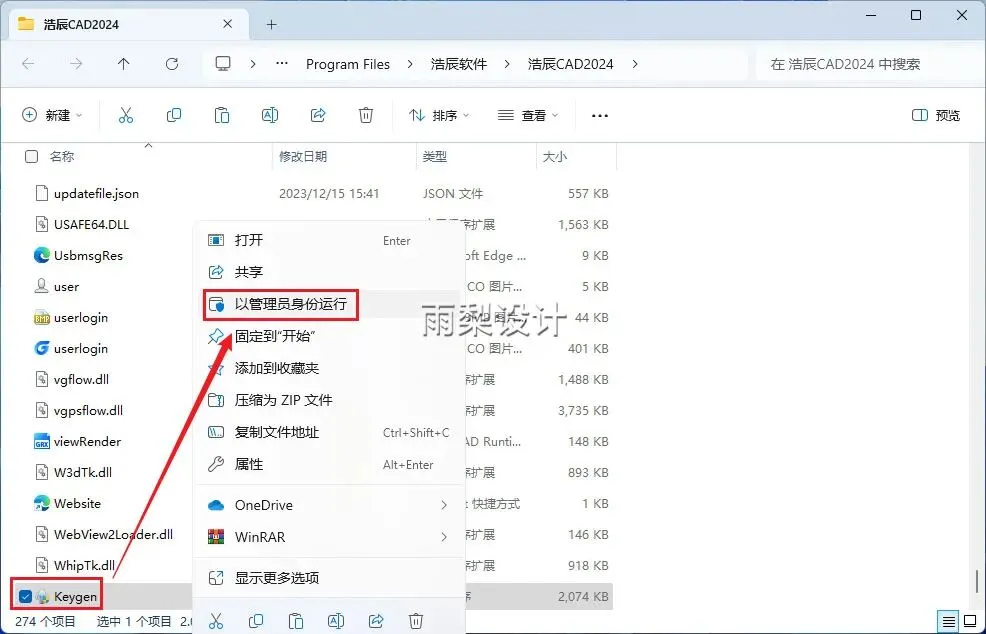Expand the chevron after the monitor icon in the address bar
The height and width of the screenshot is (634, 986).
click(x=253, y=64)
